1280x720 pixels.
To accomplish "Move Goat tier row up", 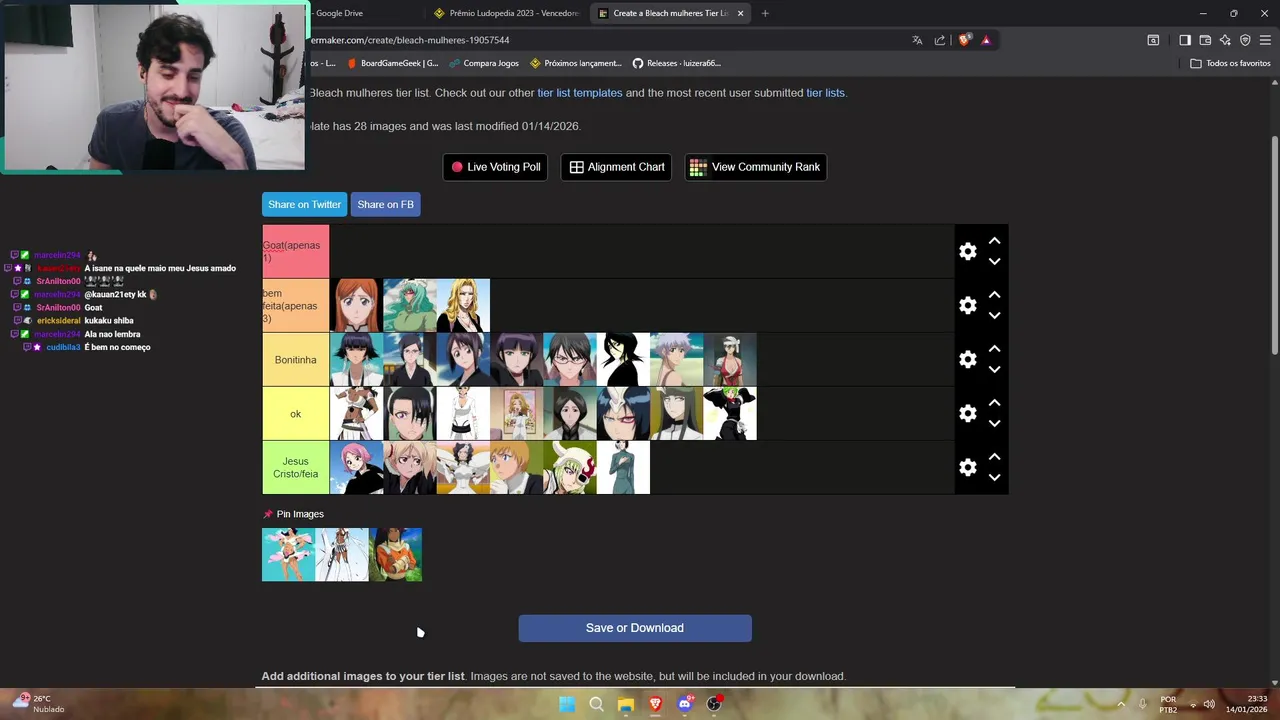I will [994, 241].
